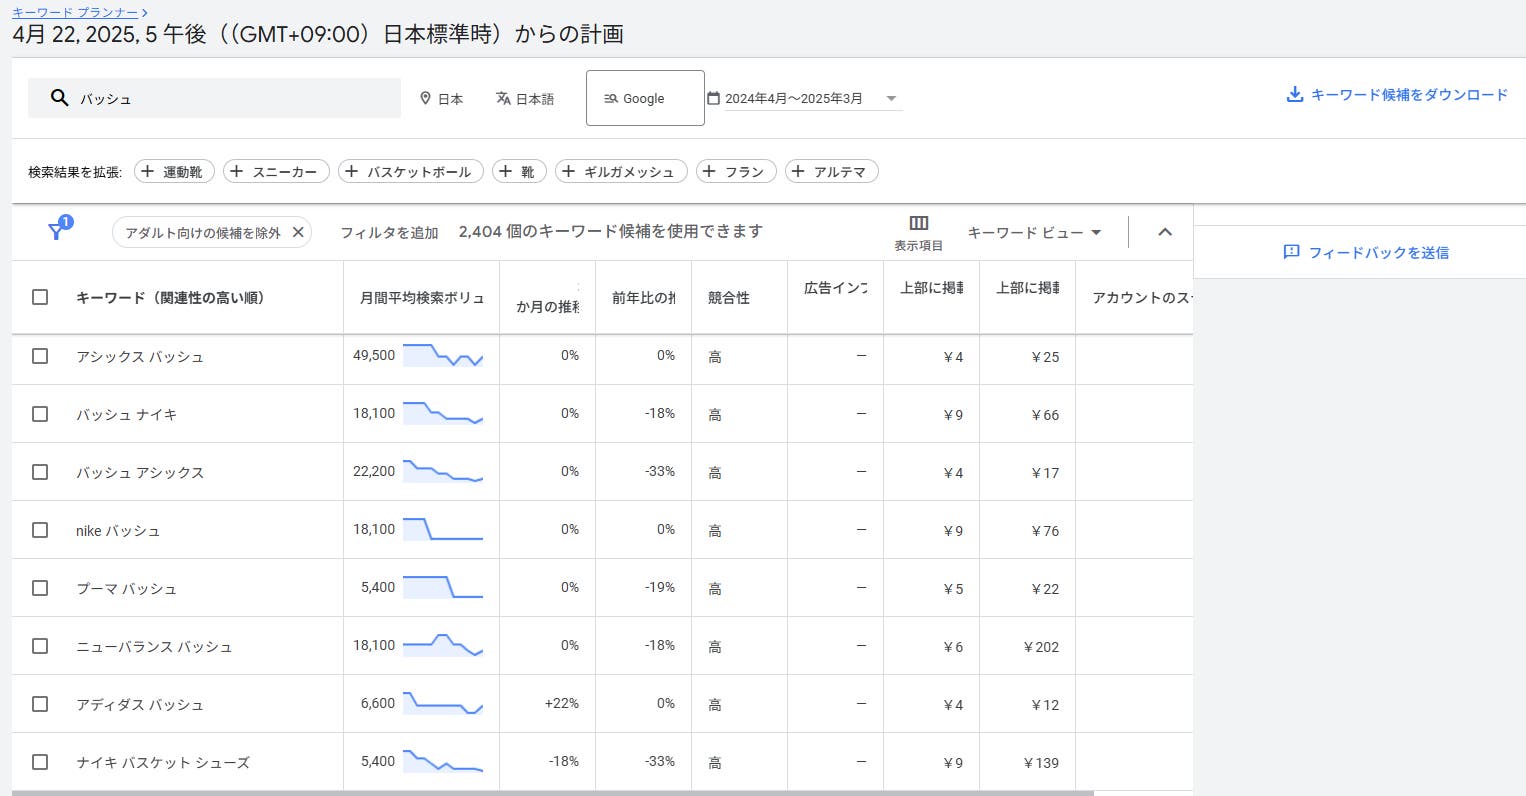Click the download icon for keyword candidates
Image resolution: width=1526 pixels, height=796 pixels.
pyautogui.click(x=1294, y=94)
